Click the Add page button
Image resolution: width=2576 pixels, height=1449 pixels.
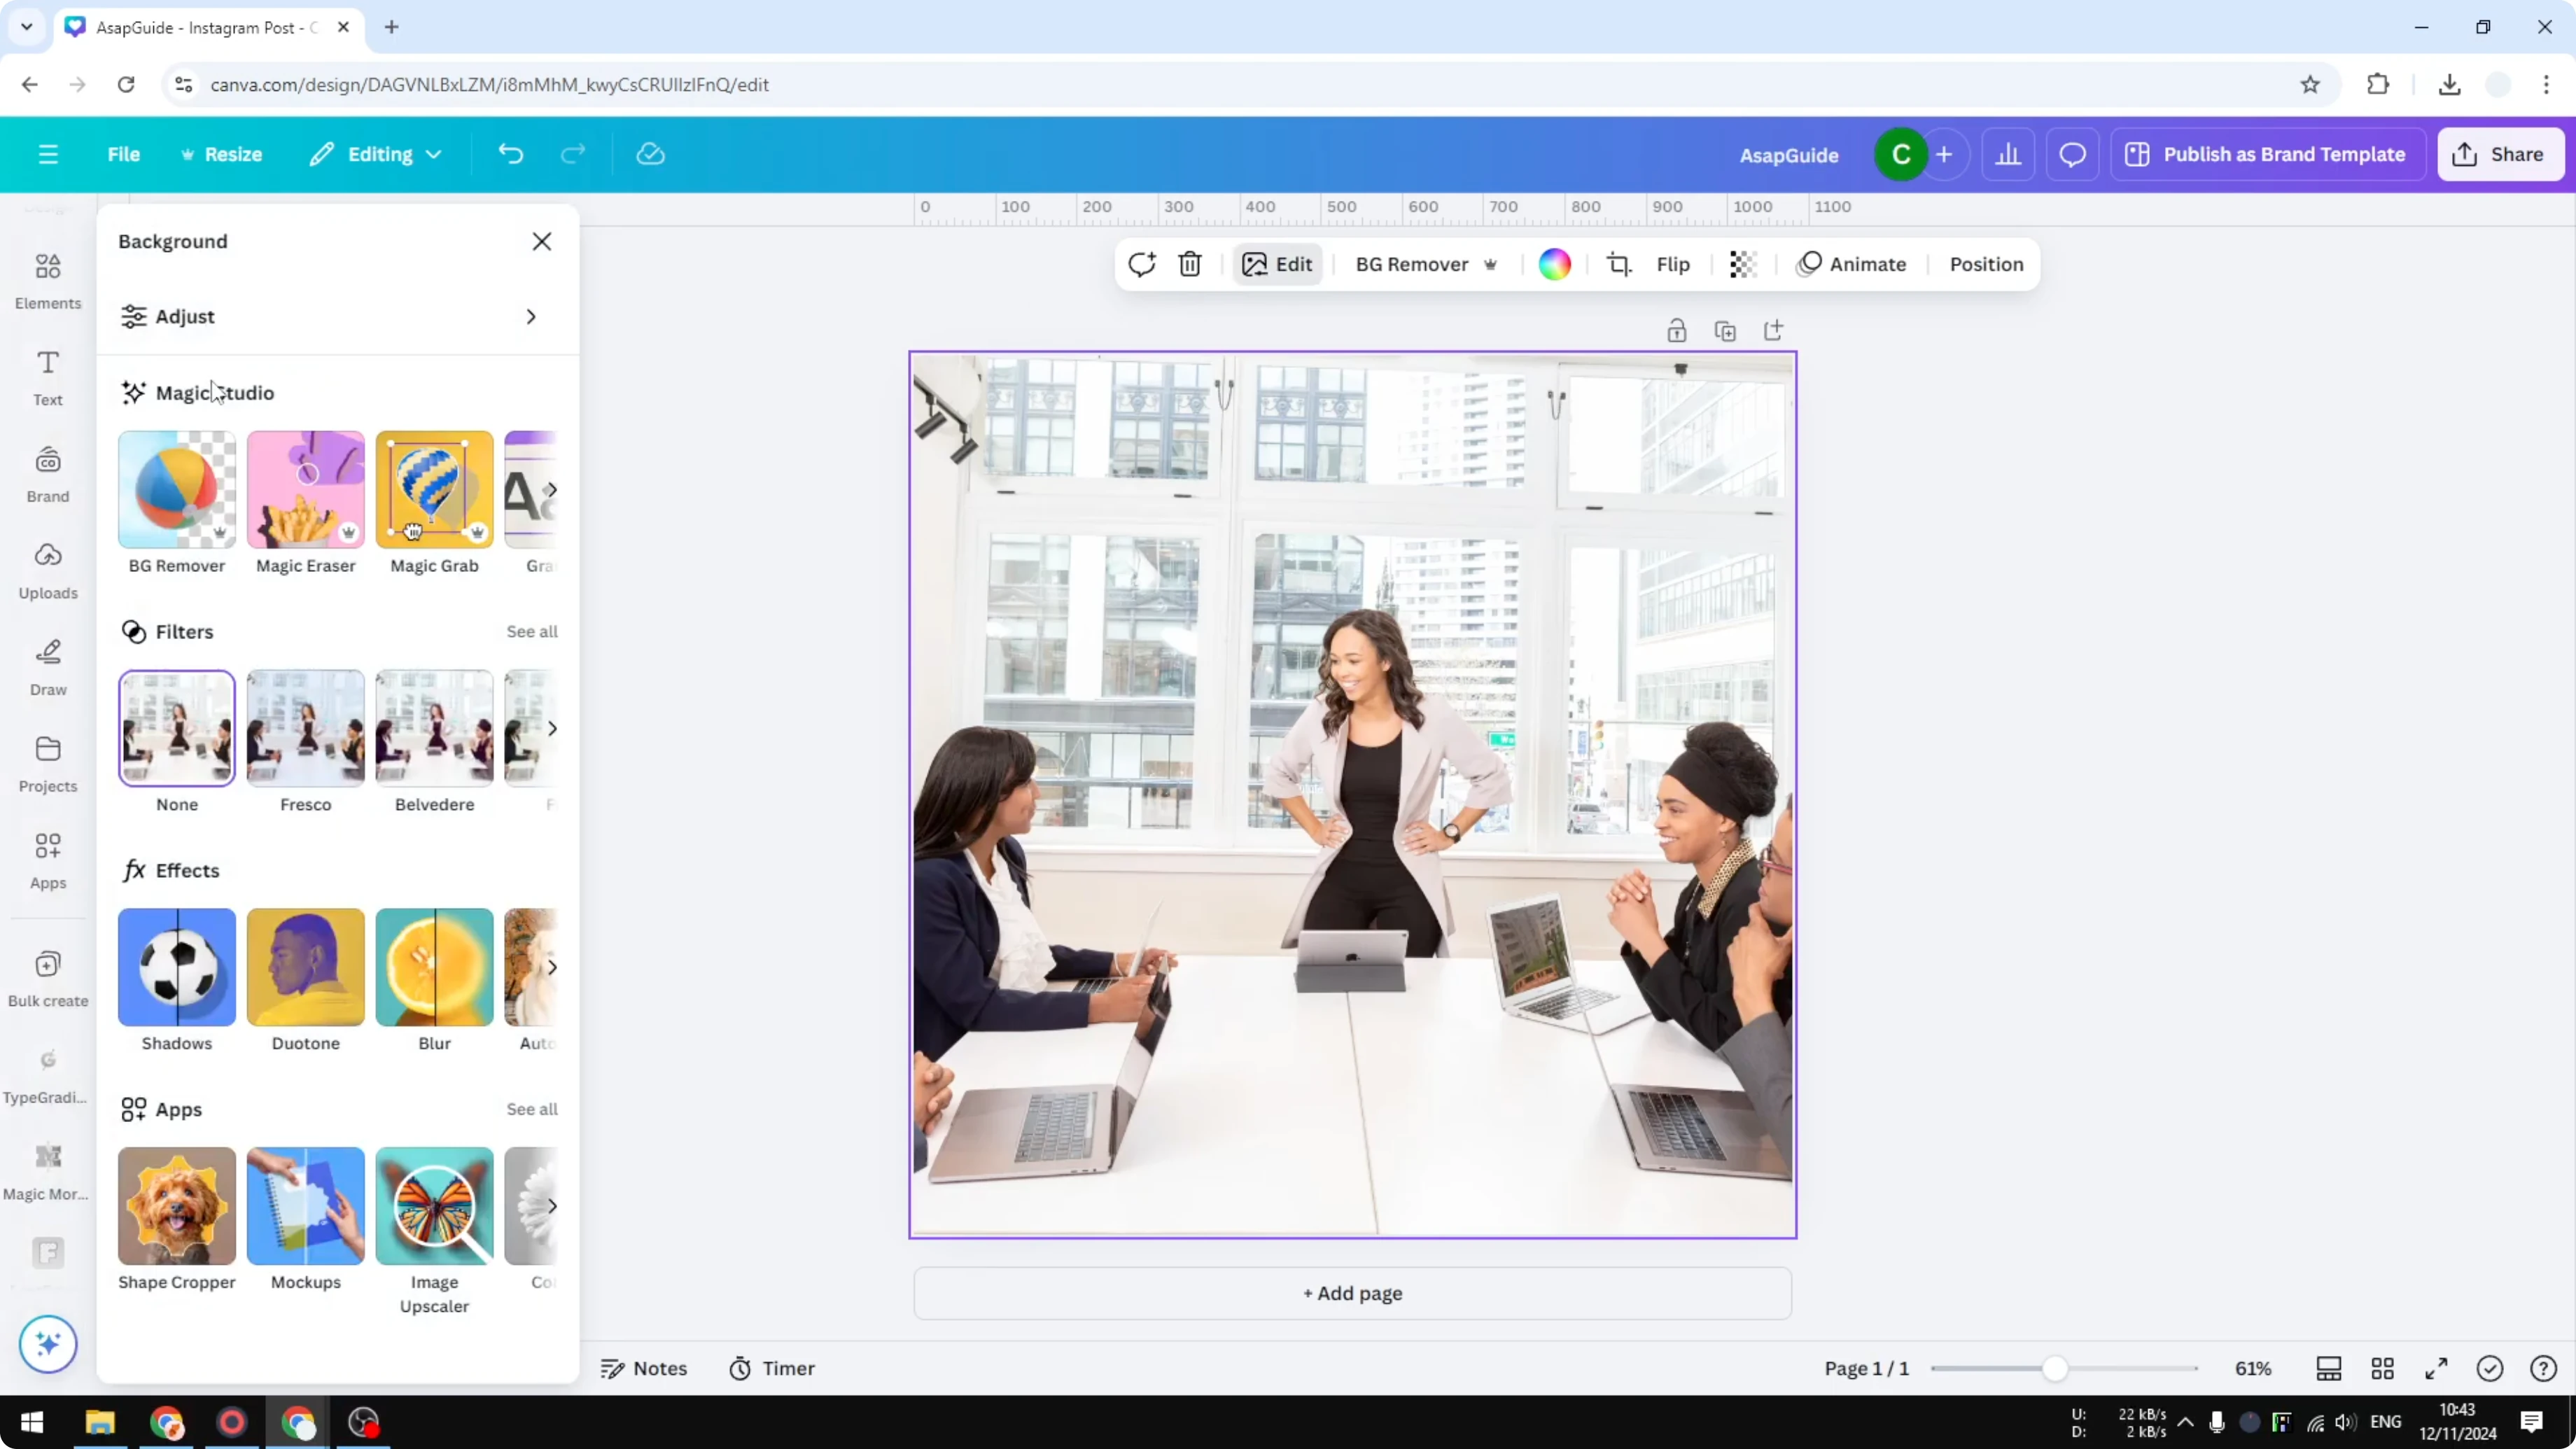coord(1351,1293)
